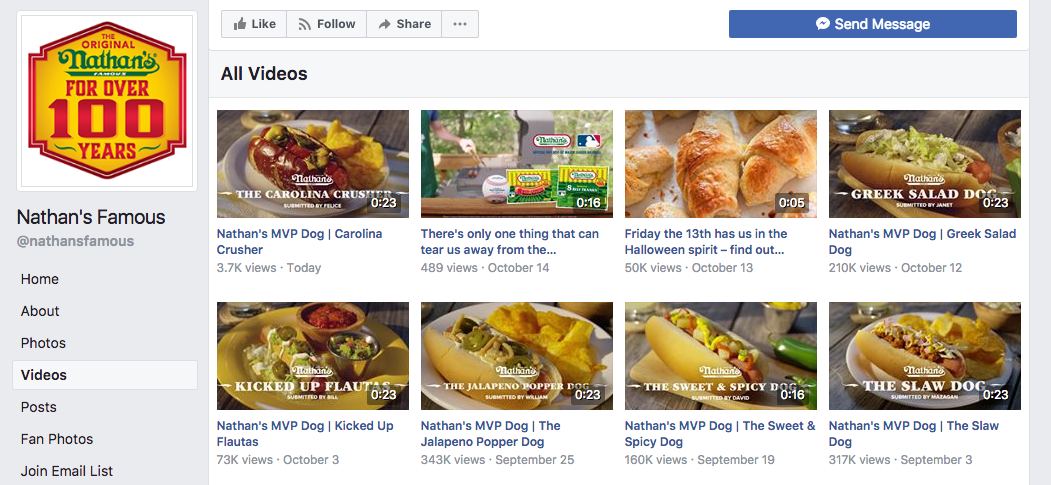Share the Nathan's Famous page
Screen dimensions: 1051x485
[x=404, y=24]
